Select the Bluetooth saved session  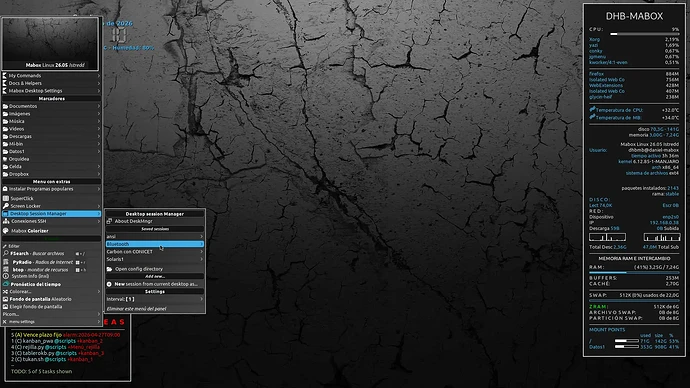point(155,244)
